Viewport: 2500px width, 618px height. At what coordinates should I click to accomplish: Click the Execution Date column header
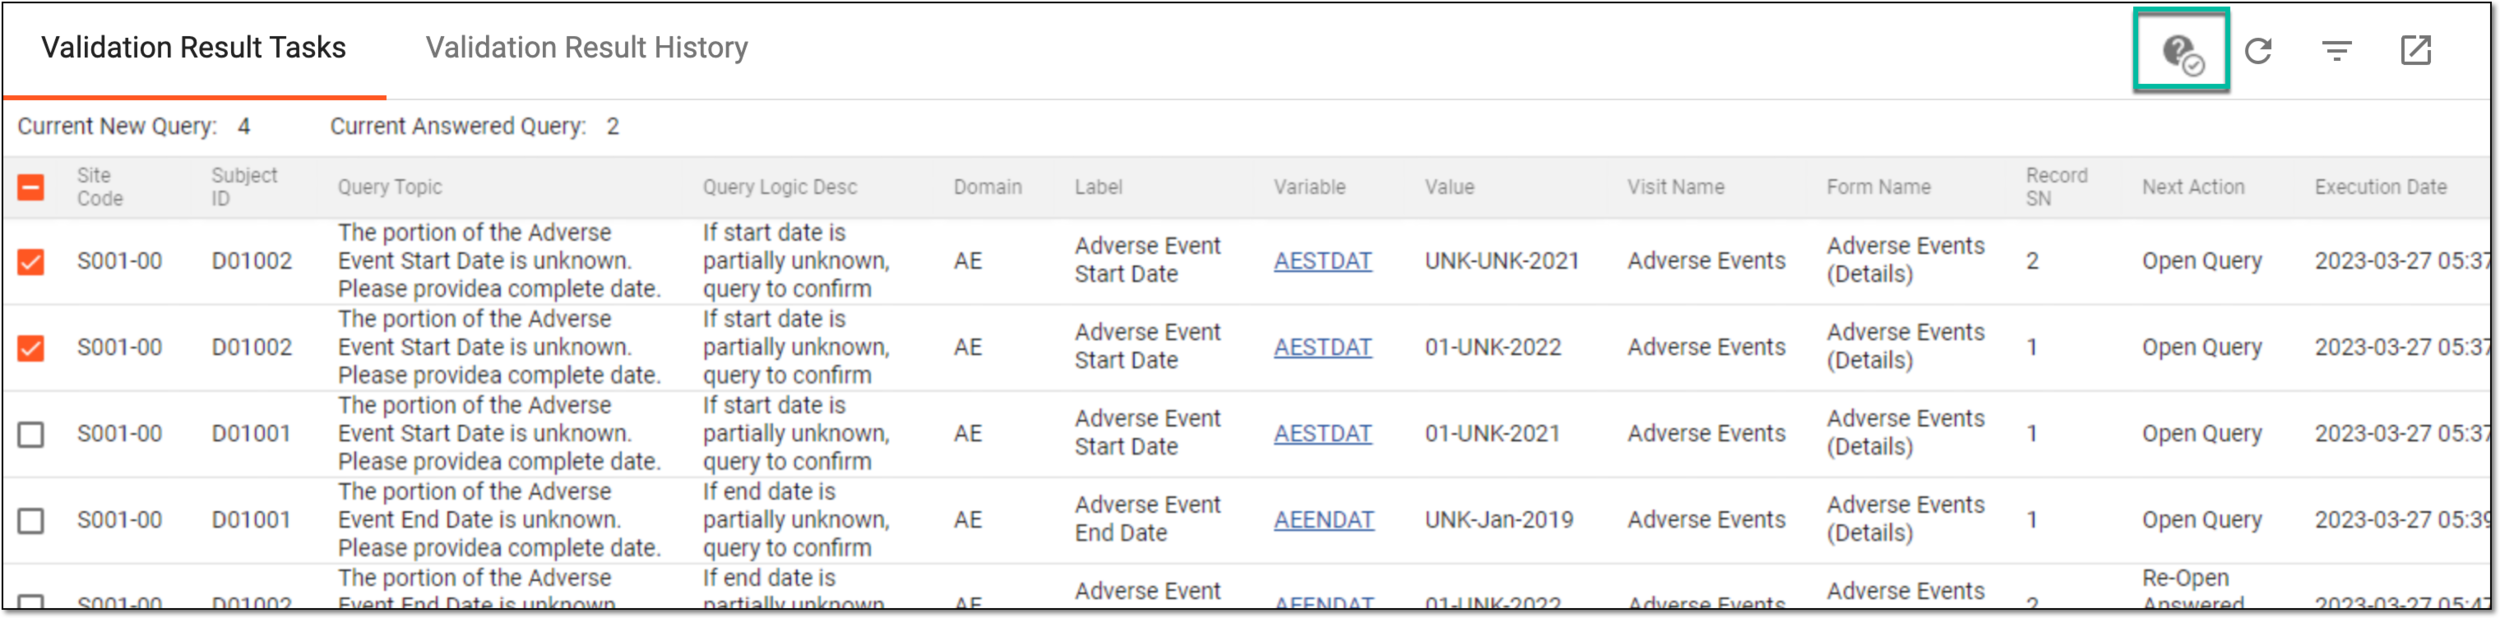coord(2380,187)
